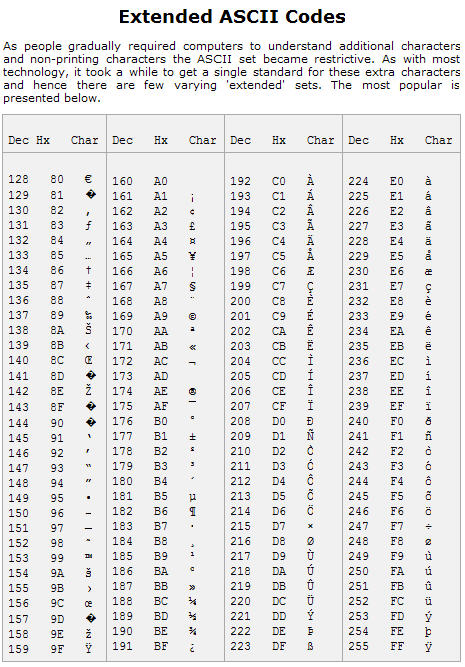Select the section sign in row 167
The width and height of the screenshot is (465, 667).
192,287
